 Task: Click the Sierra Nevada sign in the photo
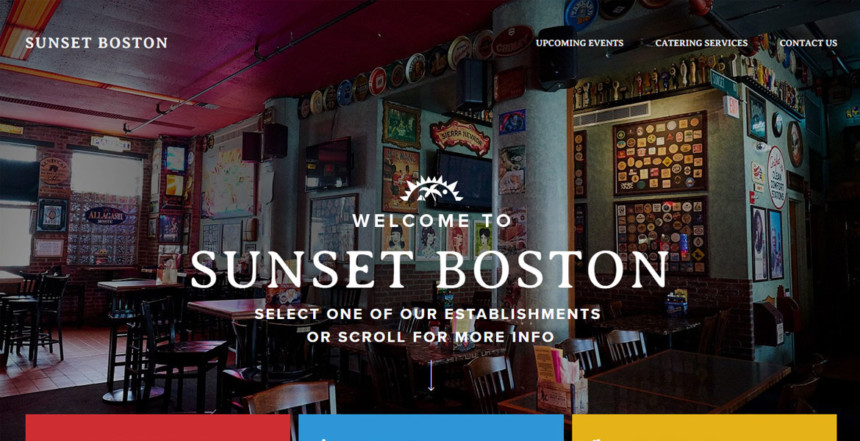[x=459, y=135]
